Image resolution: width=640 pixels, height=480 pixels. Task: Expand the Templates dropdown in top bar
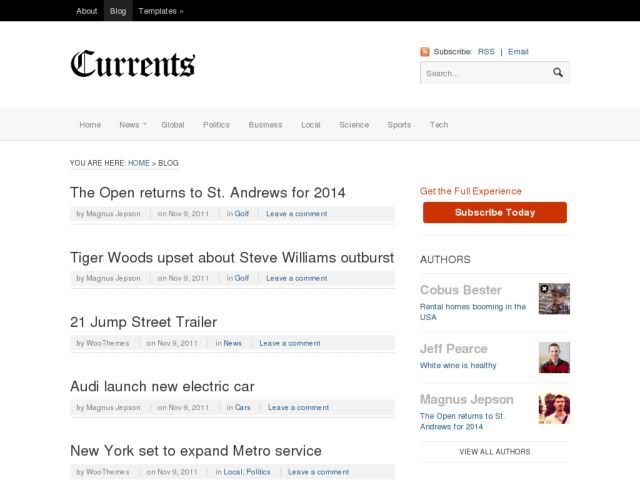pos(160,11)
